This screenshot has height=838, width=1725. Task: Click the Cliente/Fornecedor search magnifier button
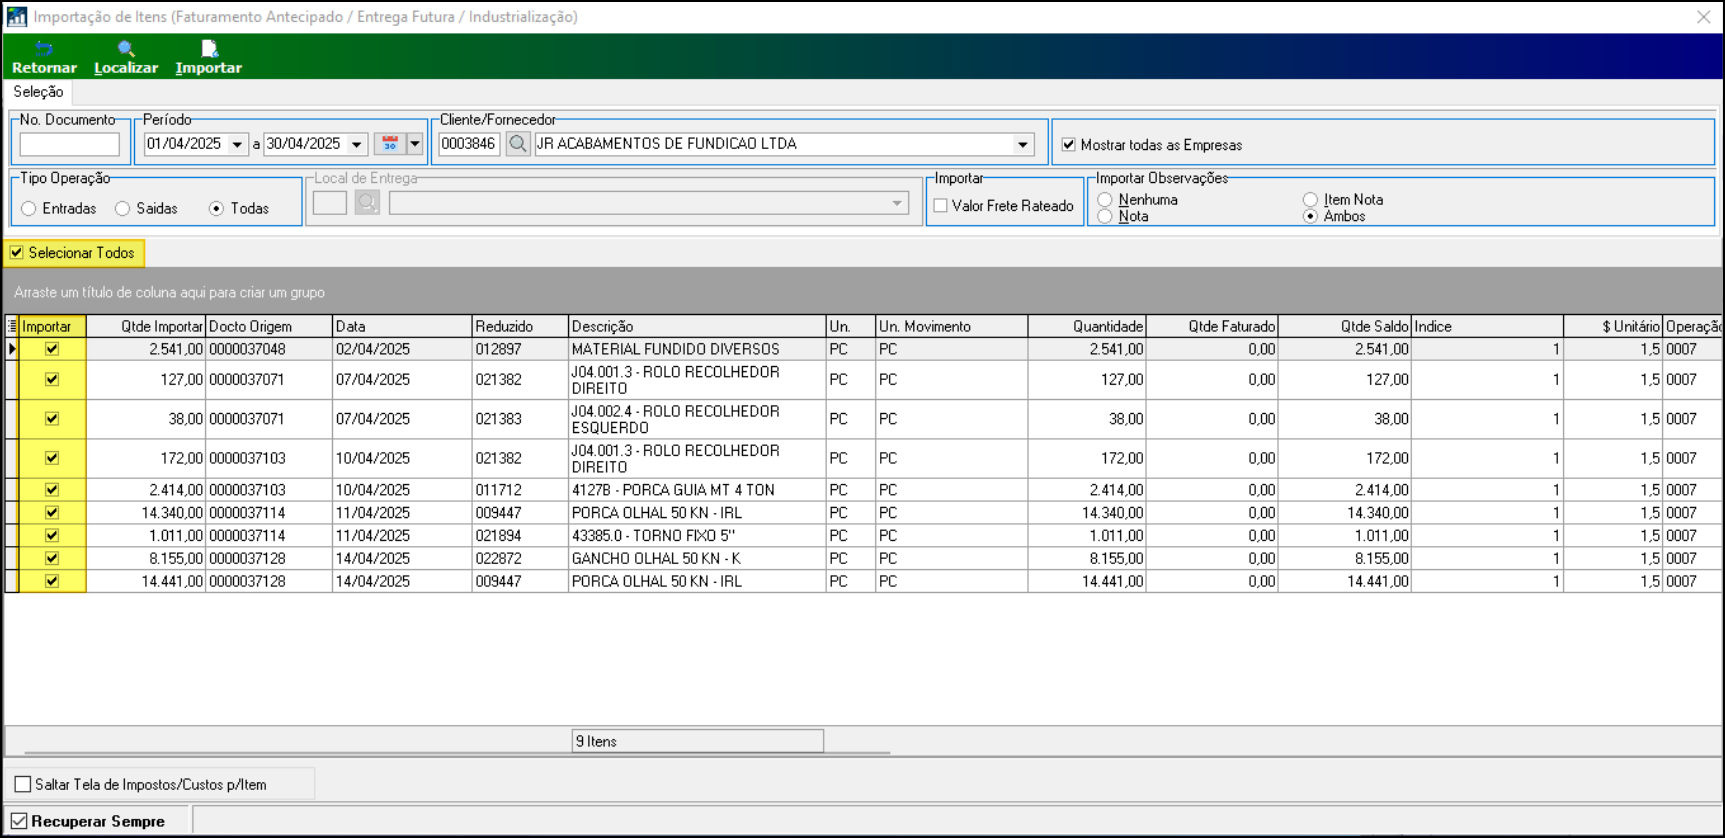(518, 144)
